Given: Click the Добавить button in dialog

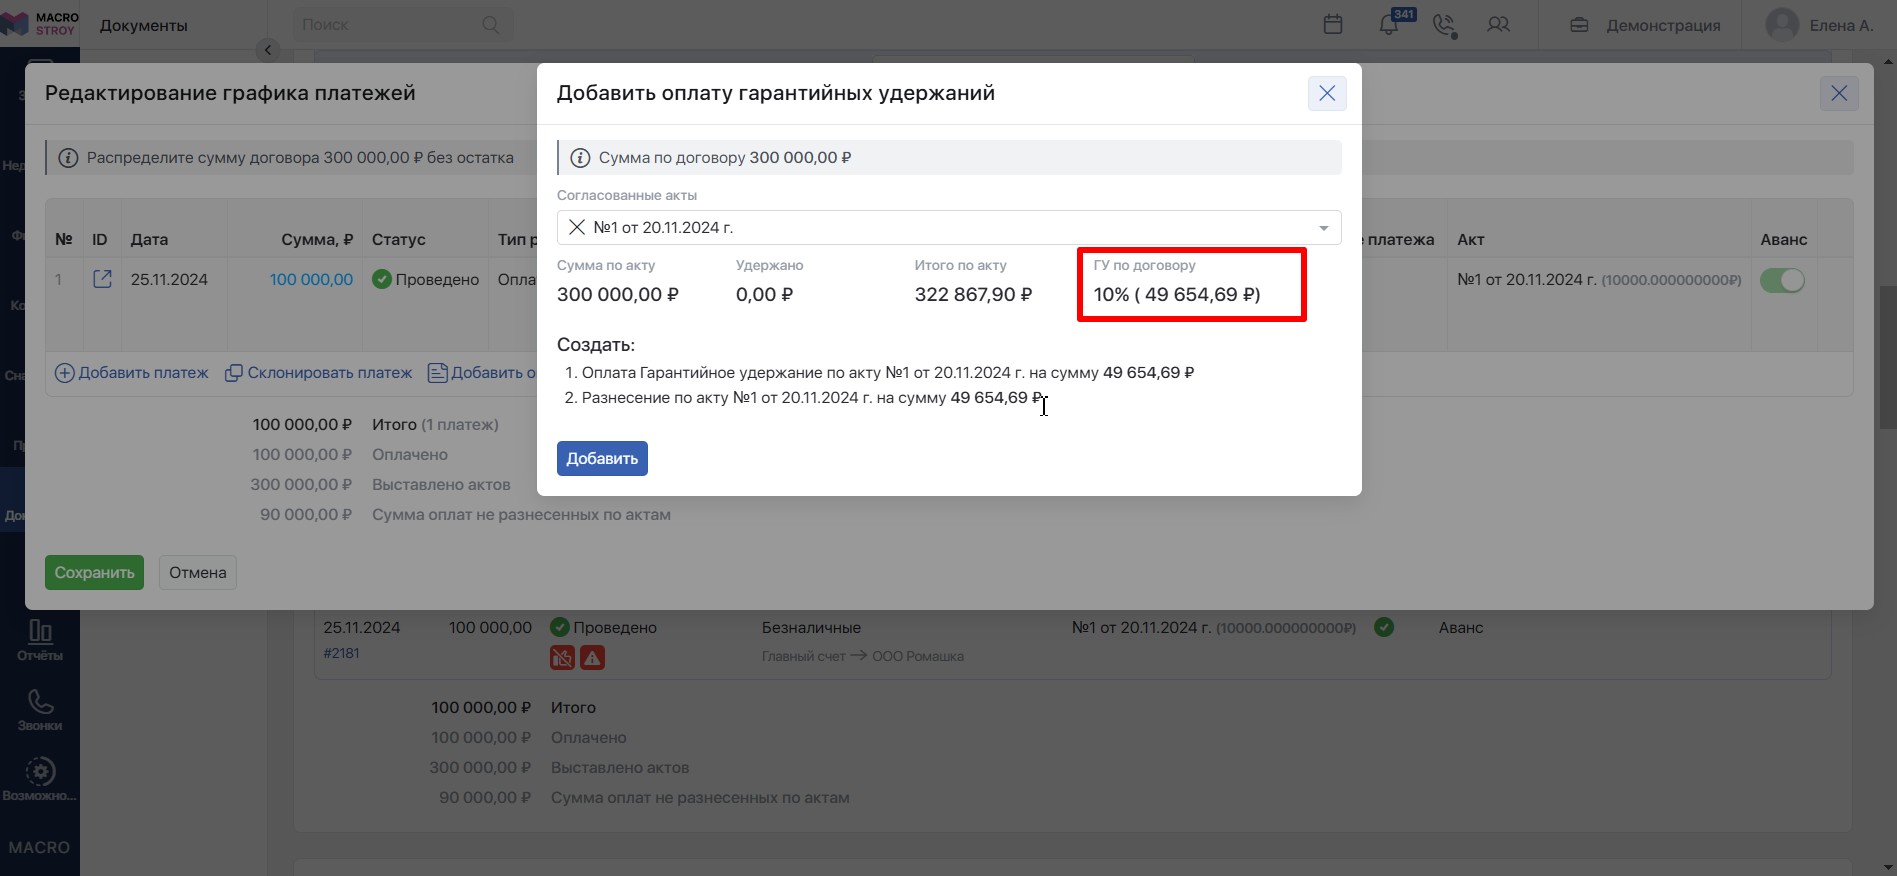Looking at the screenshot, I should point(602,458).
